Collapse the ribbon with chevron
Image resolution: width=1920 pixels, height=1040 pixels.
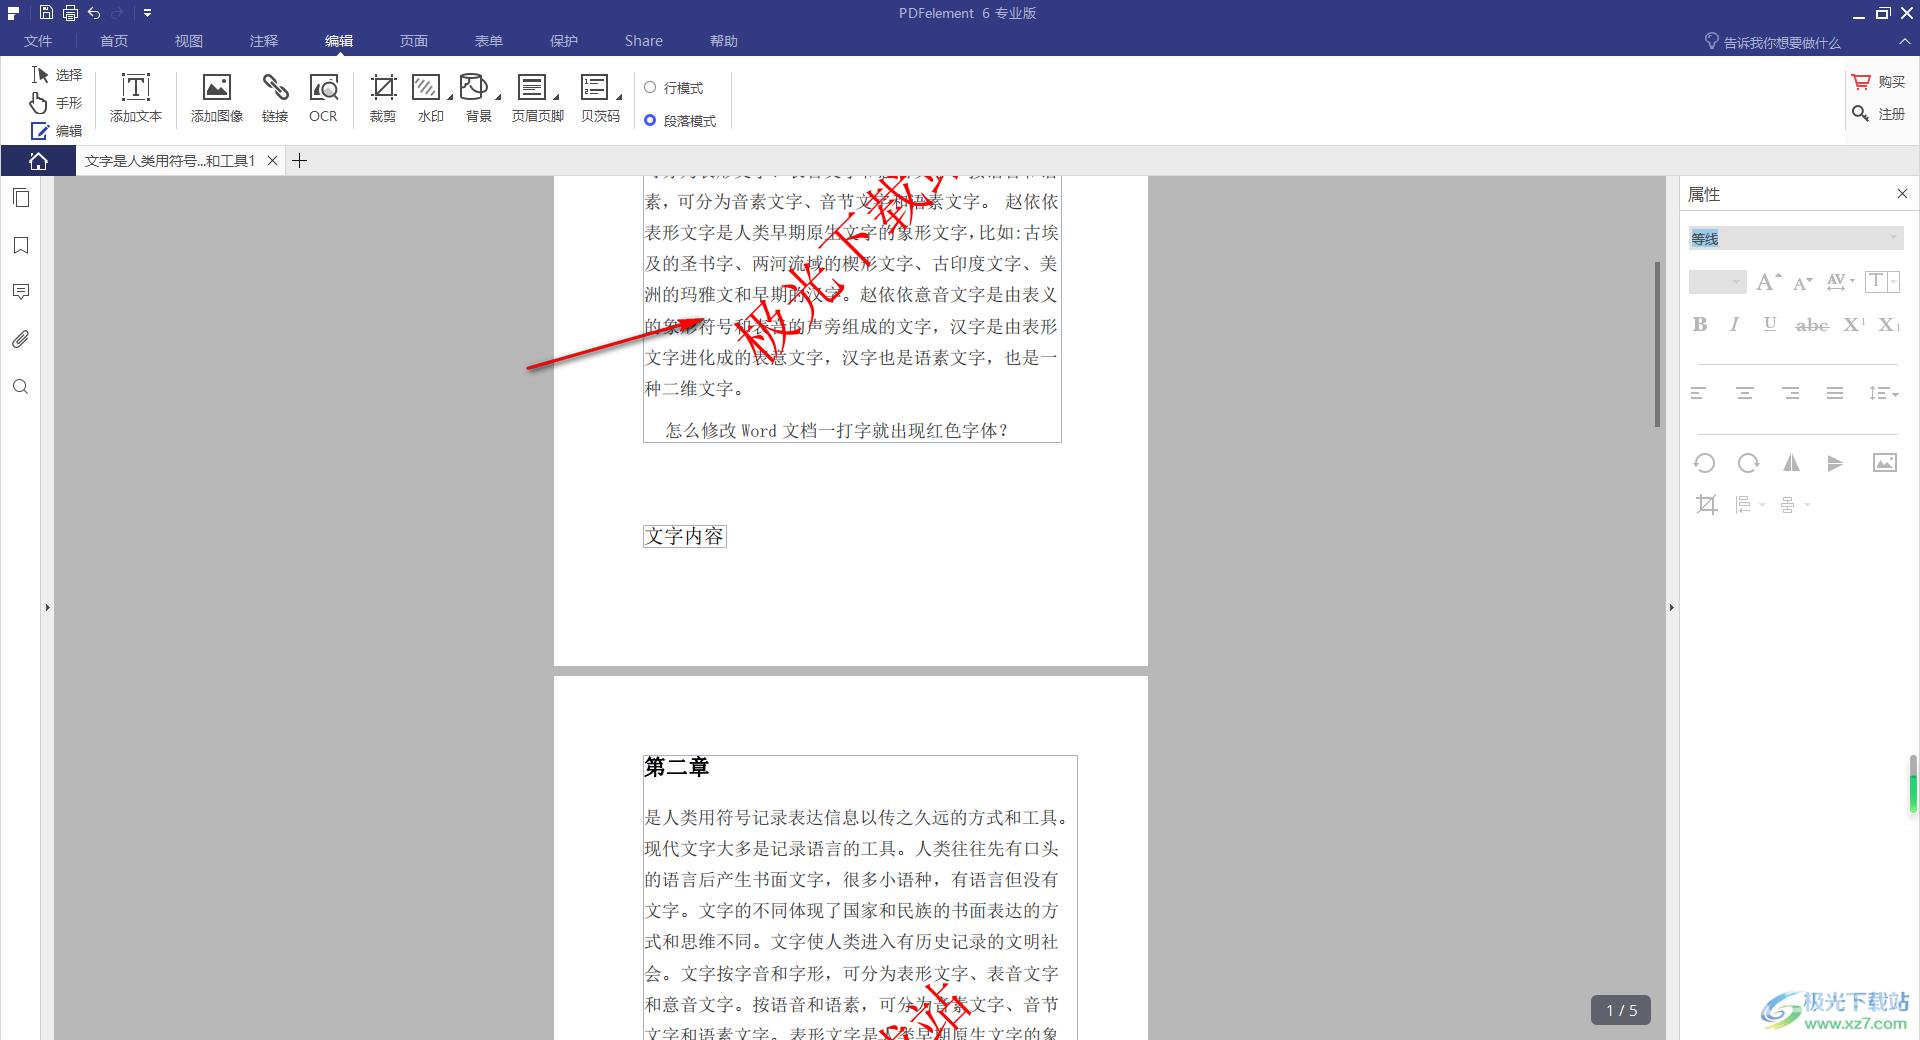pos(1903,41)
